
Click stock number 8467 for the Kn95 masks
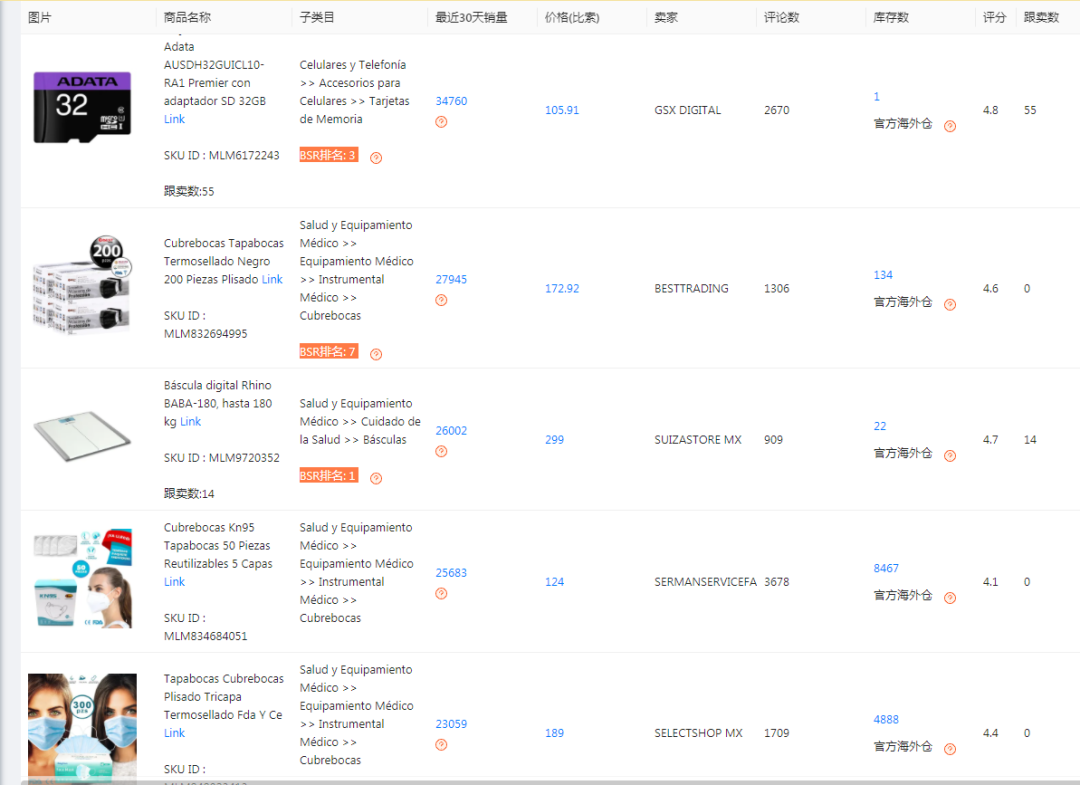pos(885,567)
